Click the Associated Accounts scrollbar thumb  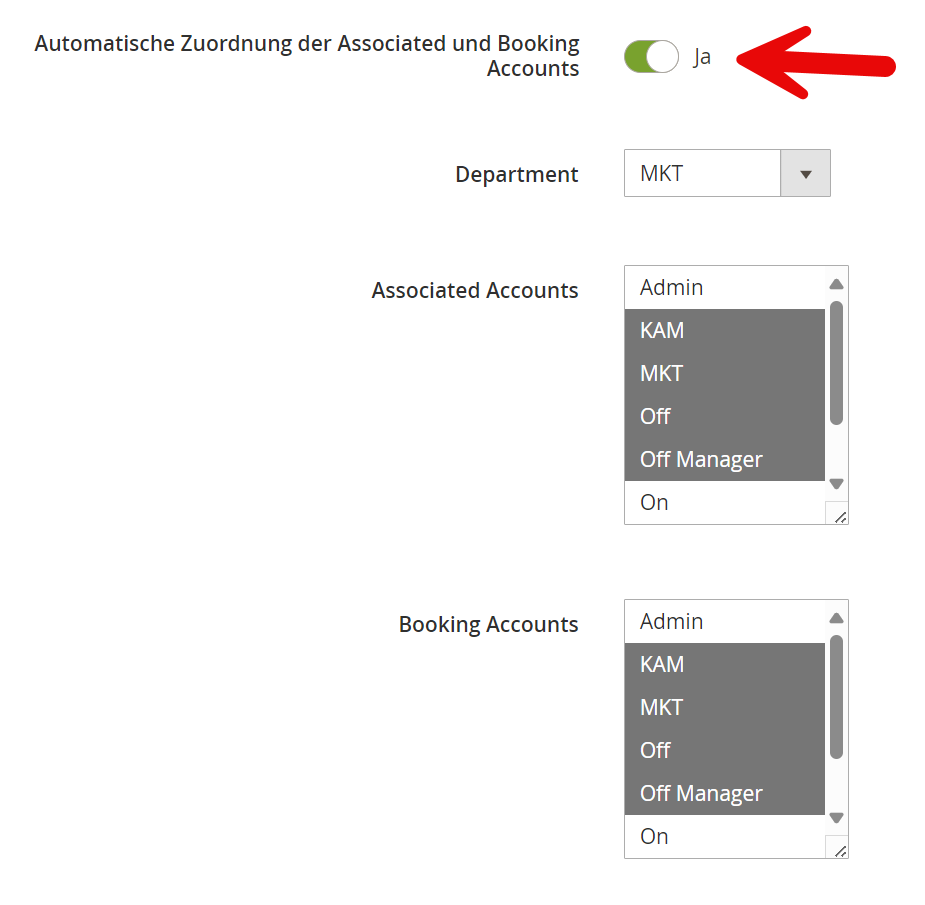(837, 362)
